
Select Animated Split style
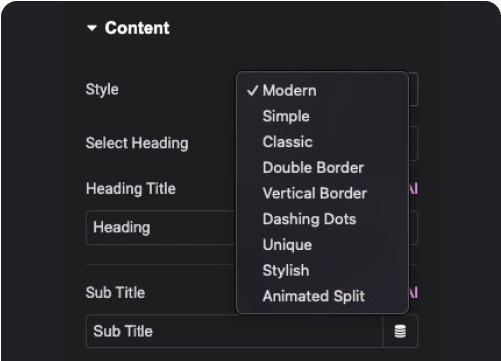click(314, 296)
